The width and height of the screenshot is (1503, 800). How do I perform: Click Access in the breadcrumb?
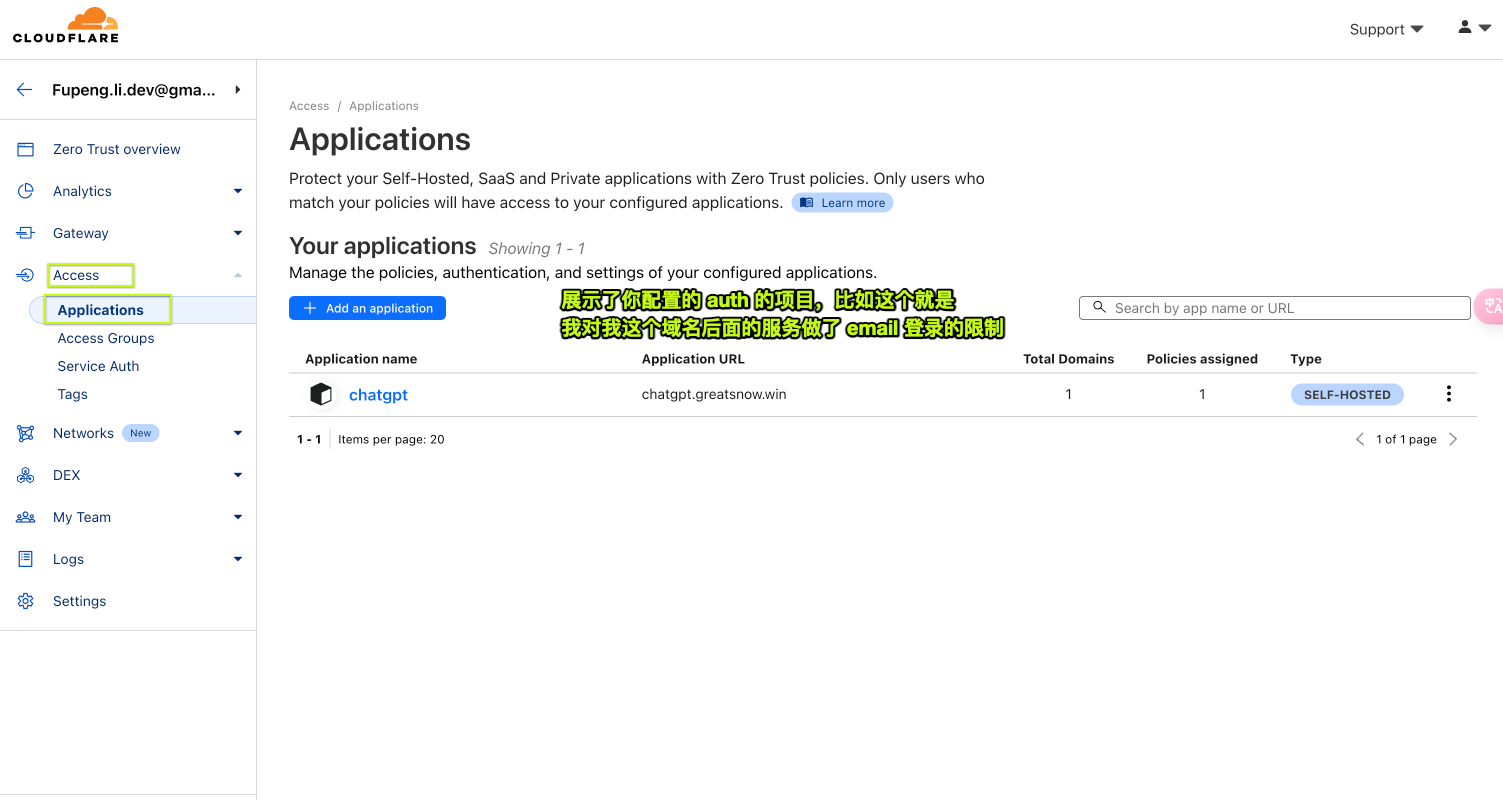[x=309, y=106]
